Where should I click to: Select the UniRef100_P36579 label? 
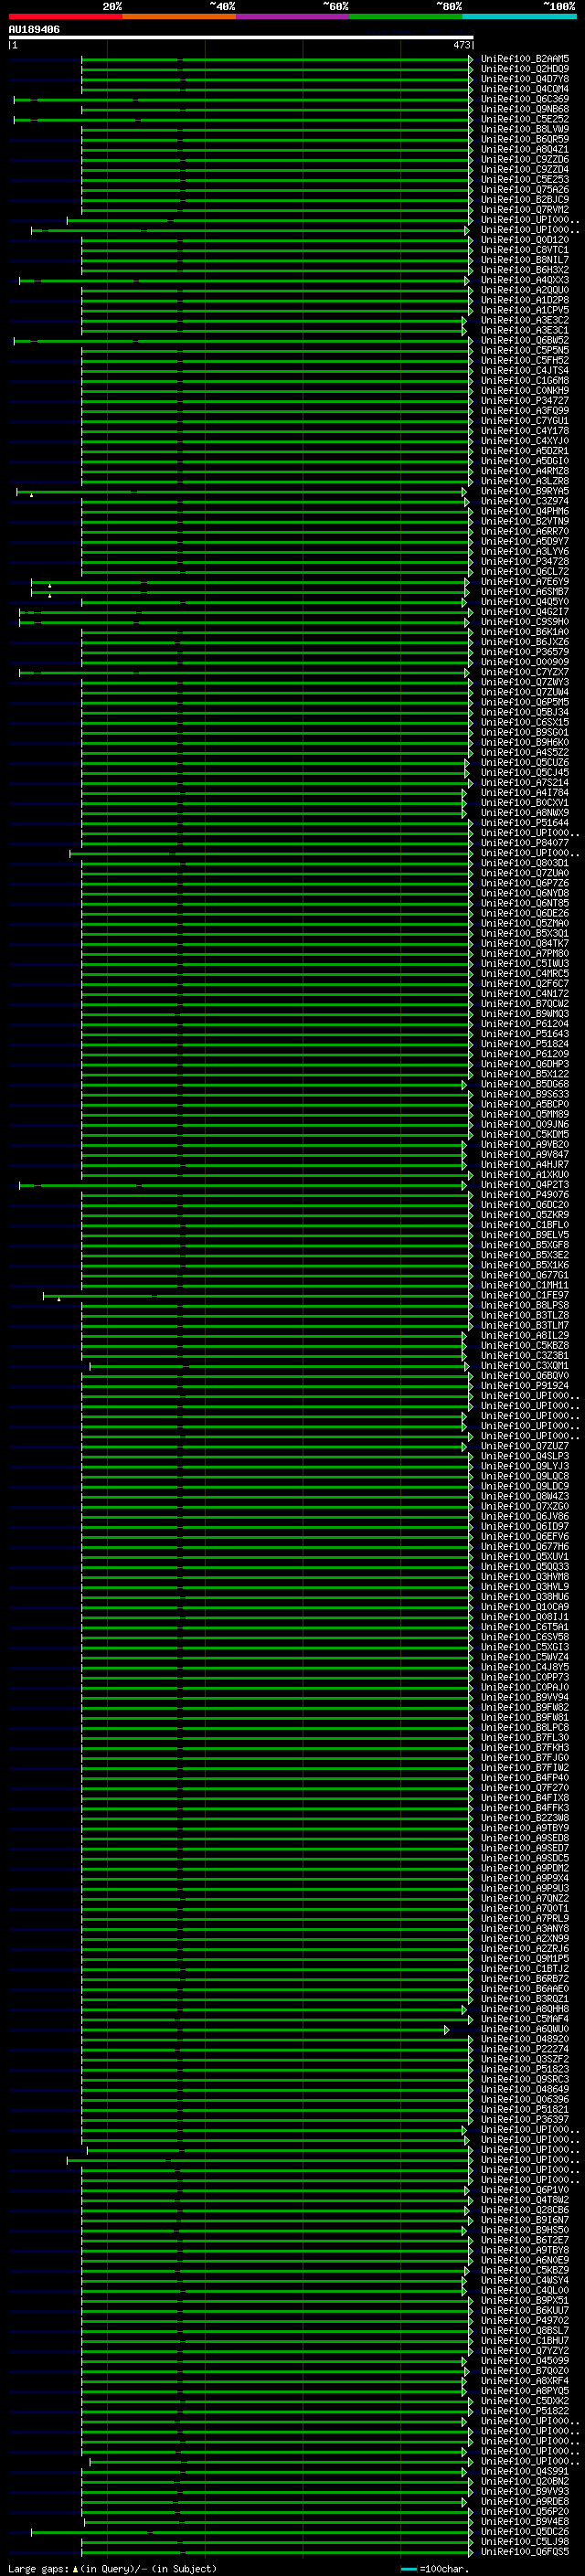tap(525, 652)
